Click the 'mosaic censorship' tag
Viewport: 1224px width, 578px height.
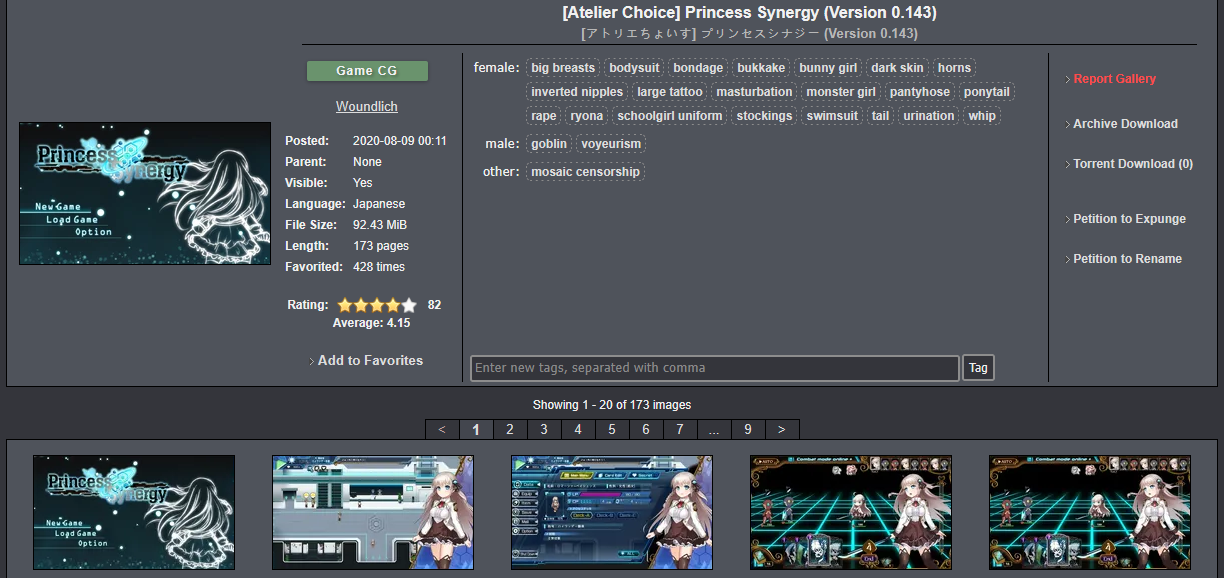point(585,172)
